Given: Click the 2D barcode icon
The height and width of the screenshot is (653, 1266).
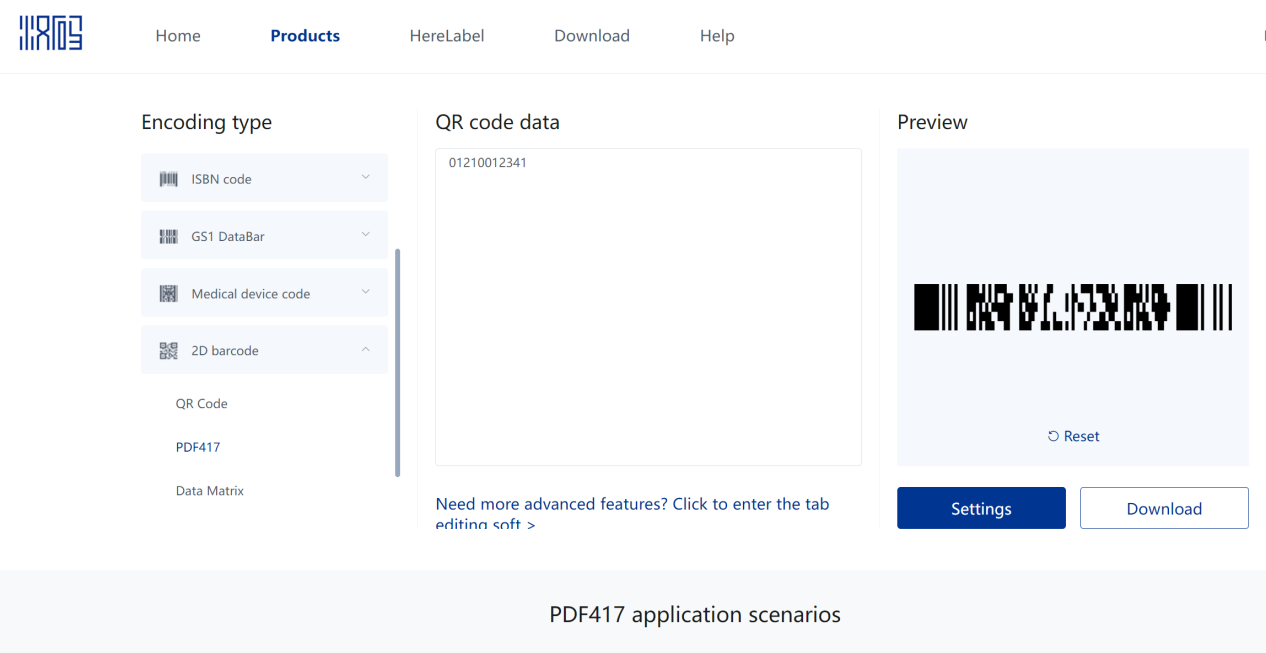Looking at the screenshot, I should pyautogui.click(x=169, y=351).
